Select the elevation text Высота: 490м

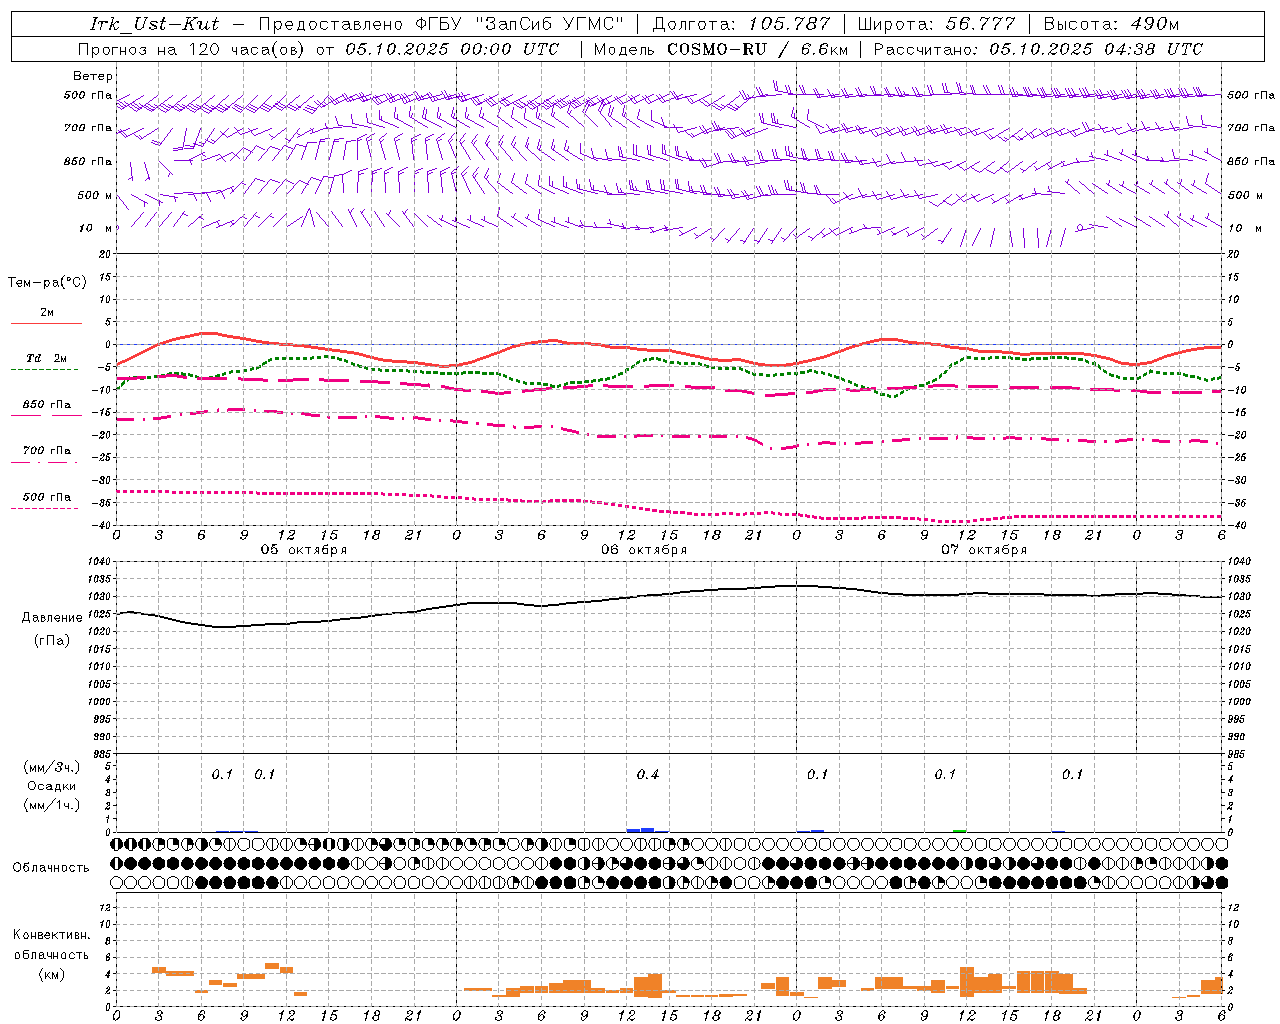[1111, 24]
